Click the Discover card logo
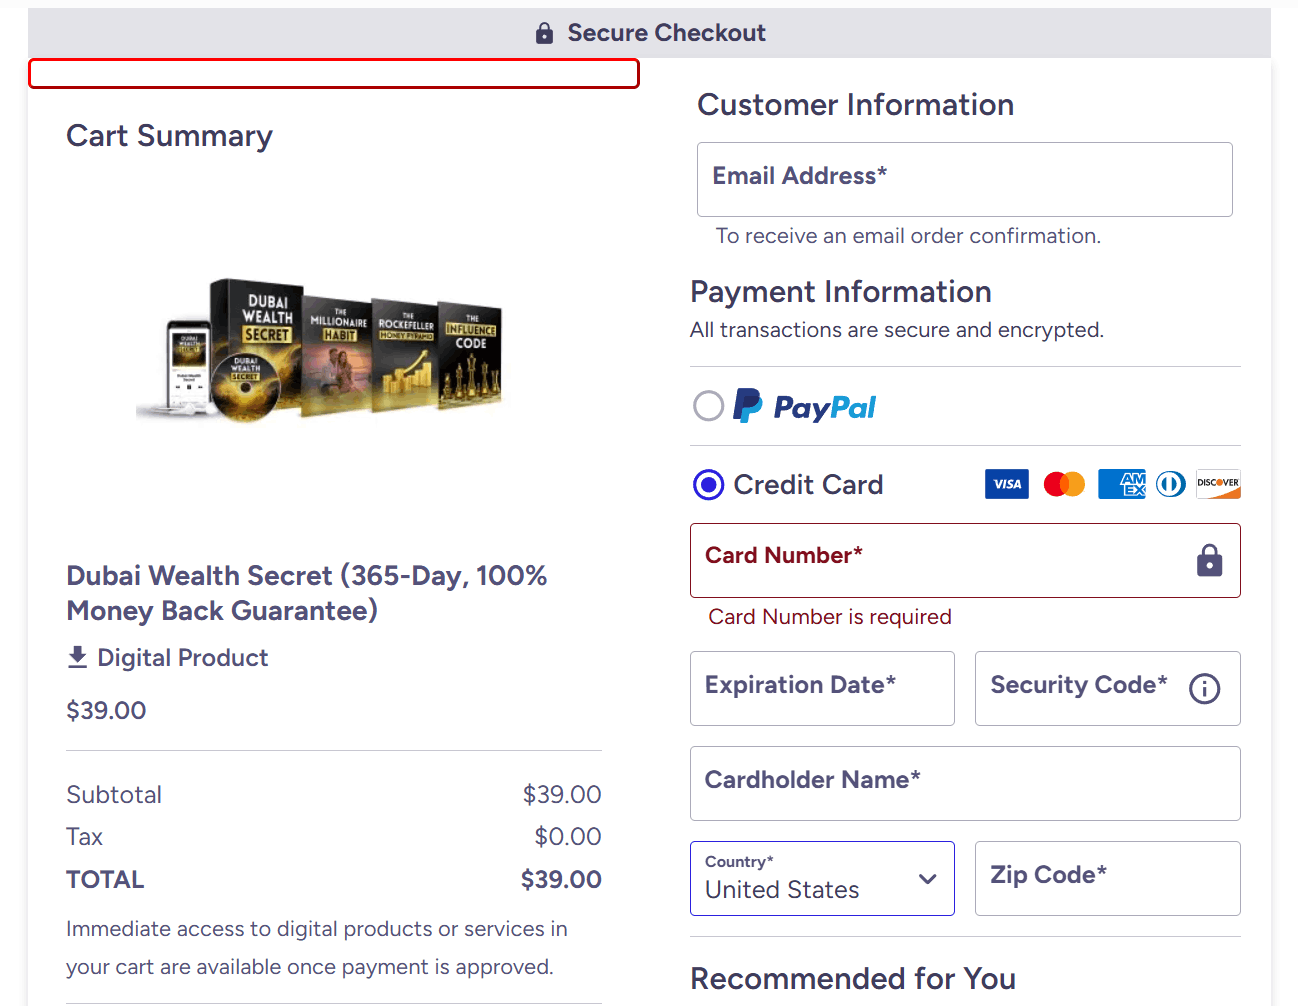Image resolution: width=1298 pixels, height=1006 pixels. click(x=1218, y=484)
